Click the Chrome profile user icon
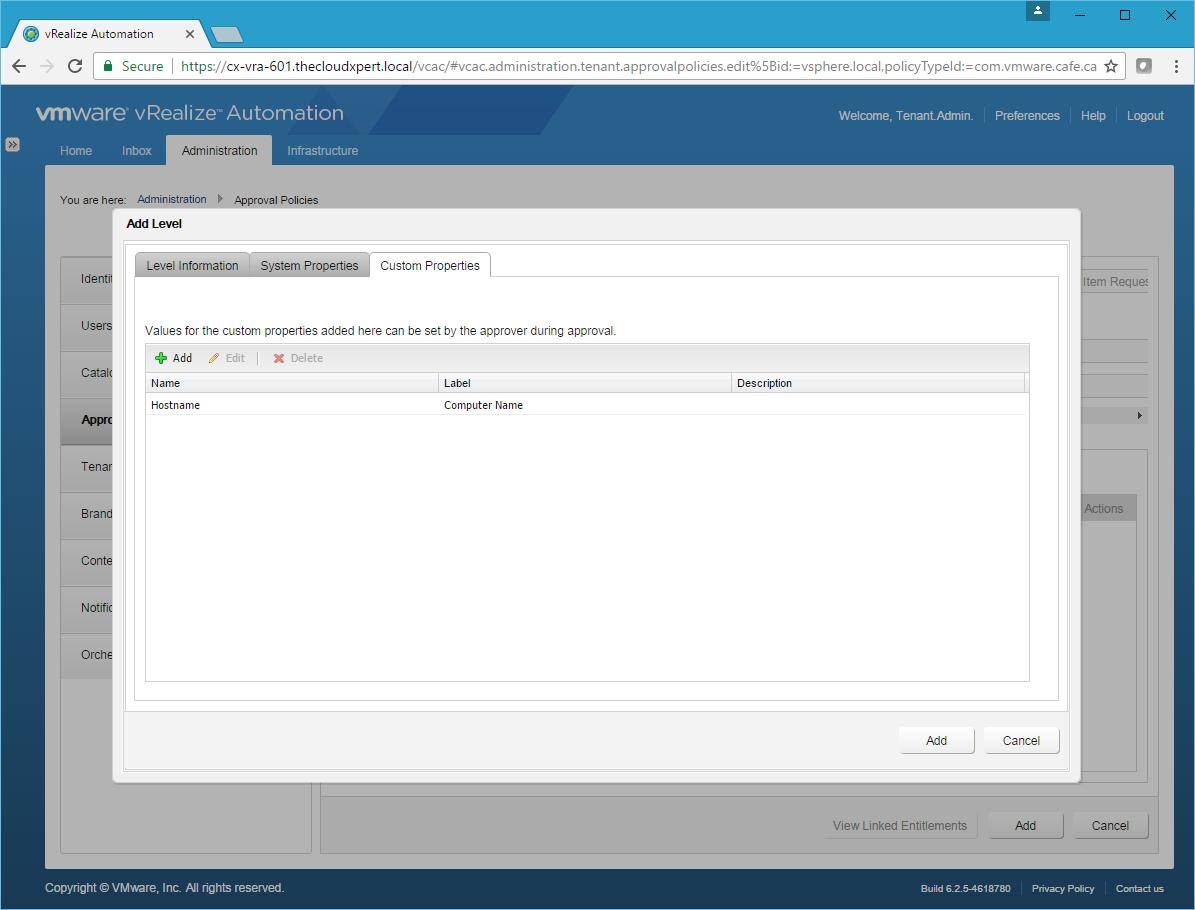 [x=1038, y=11]
